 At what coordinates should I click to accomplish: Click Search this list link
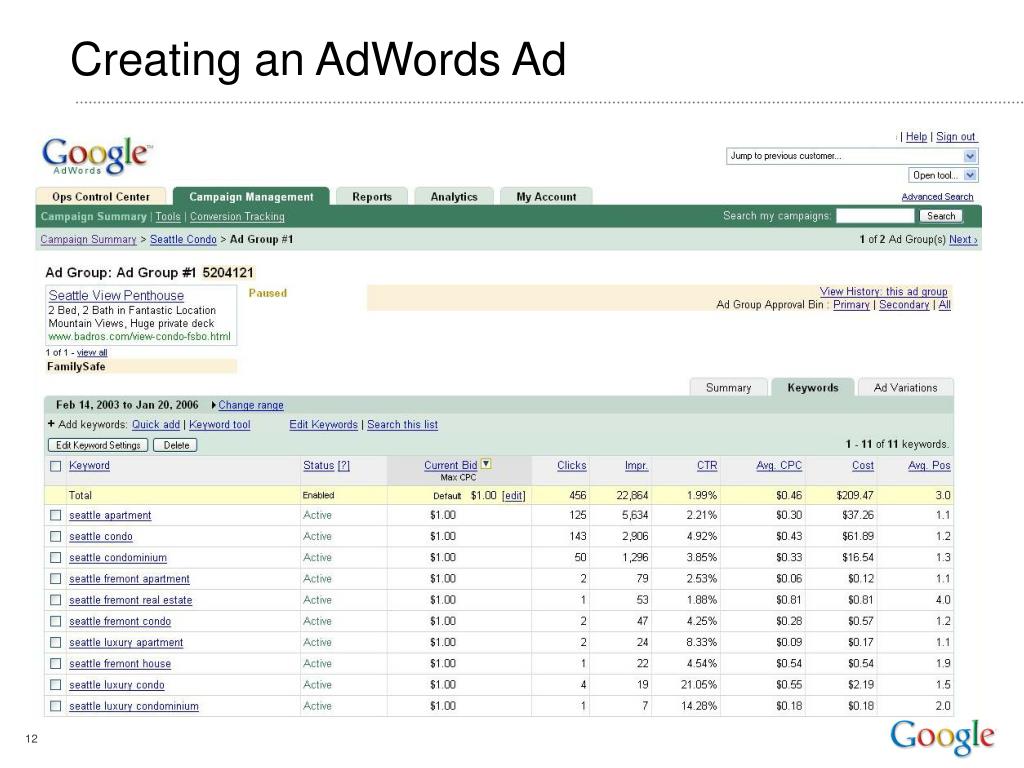[402, 424]
